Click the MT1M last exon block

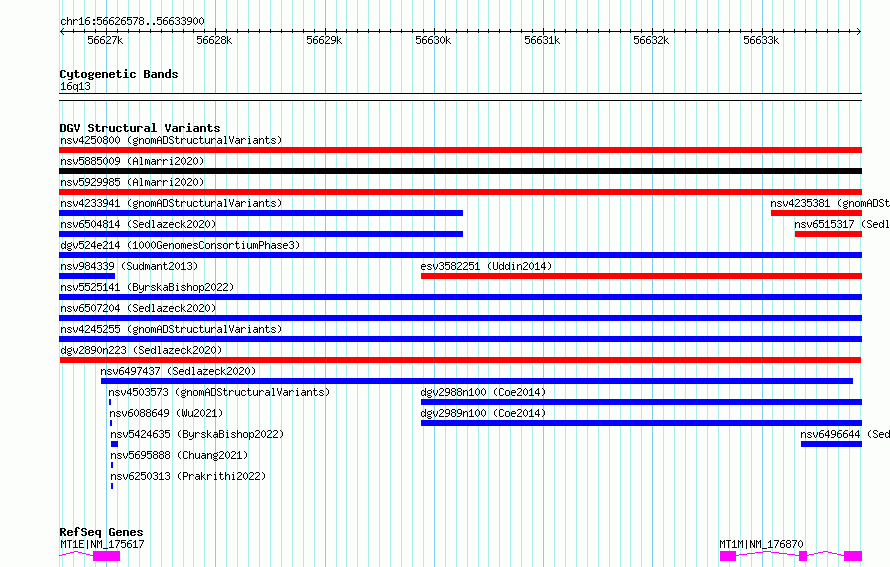click(x=853, y=556)
